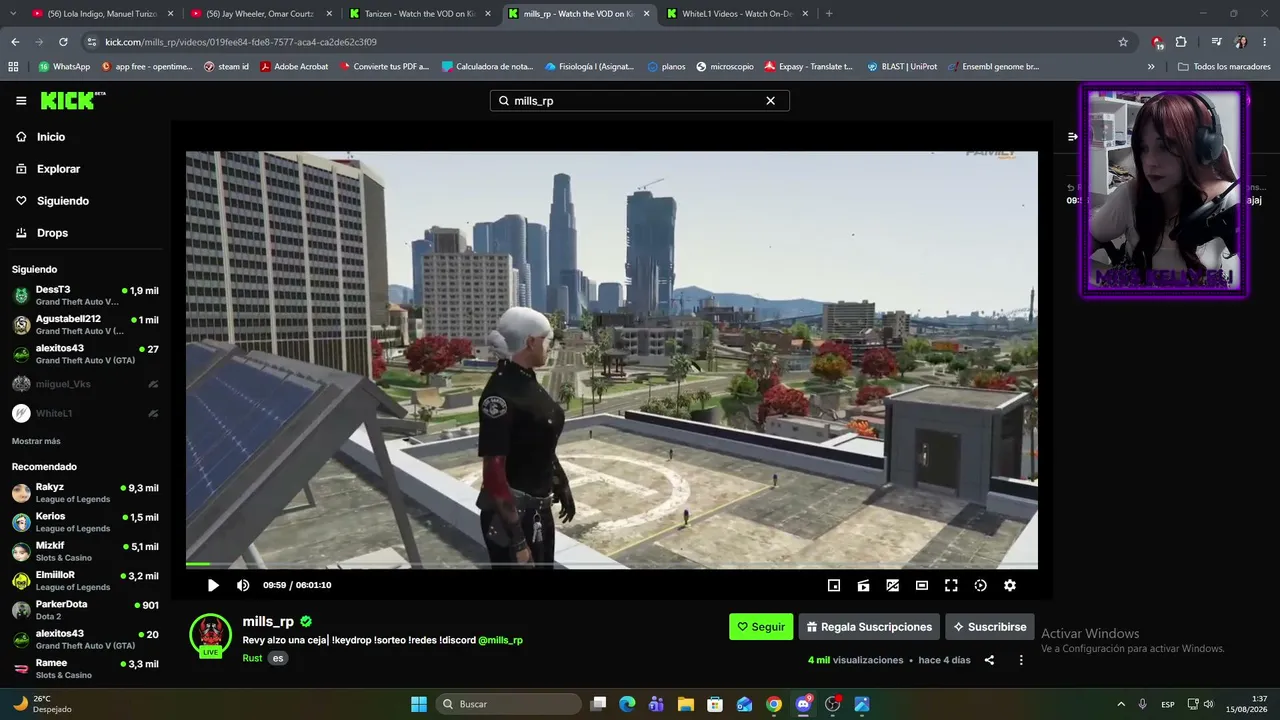Collapse the chat panel
Image resolution: width=1280 pixels, height=720 pixels.
tap(1072, 136)
